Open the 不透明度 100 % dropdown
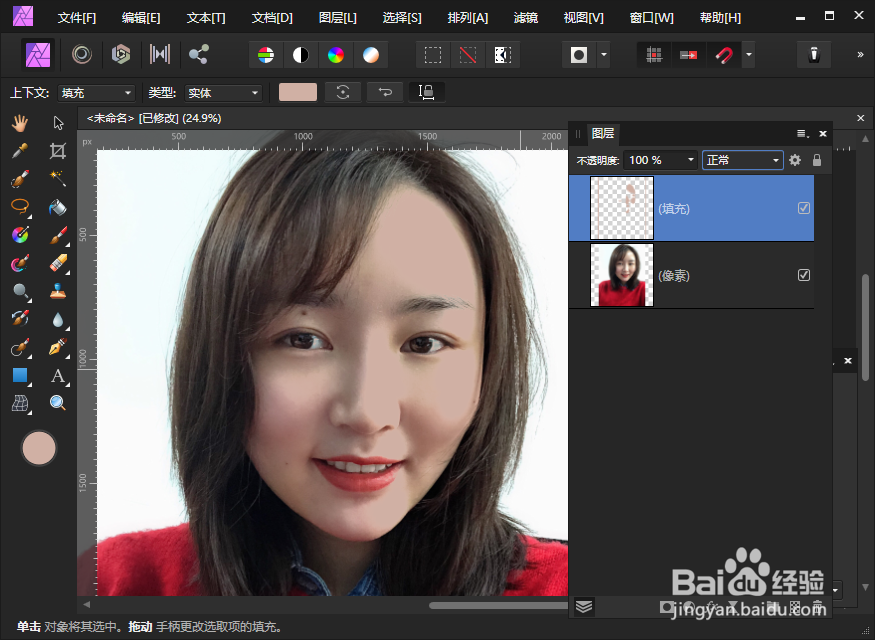 pos(661,160)
